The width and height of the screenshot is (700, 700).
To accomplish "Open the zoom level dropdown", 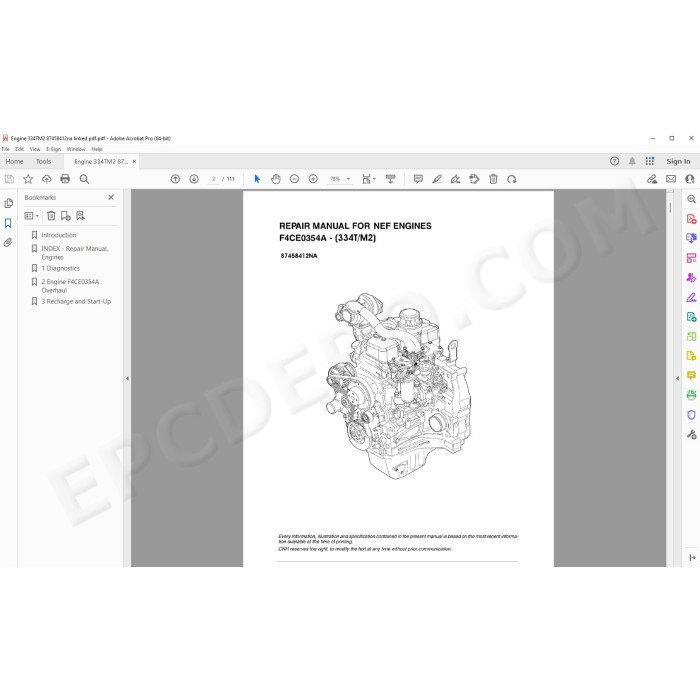I will pyautogui.click(x=340, y=179).
